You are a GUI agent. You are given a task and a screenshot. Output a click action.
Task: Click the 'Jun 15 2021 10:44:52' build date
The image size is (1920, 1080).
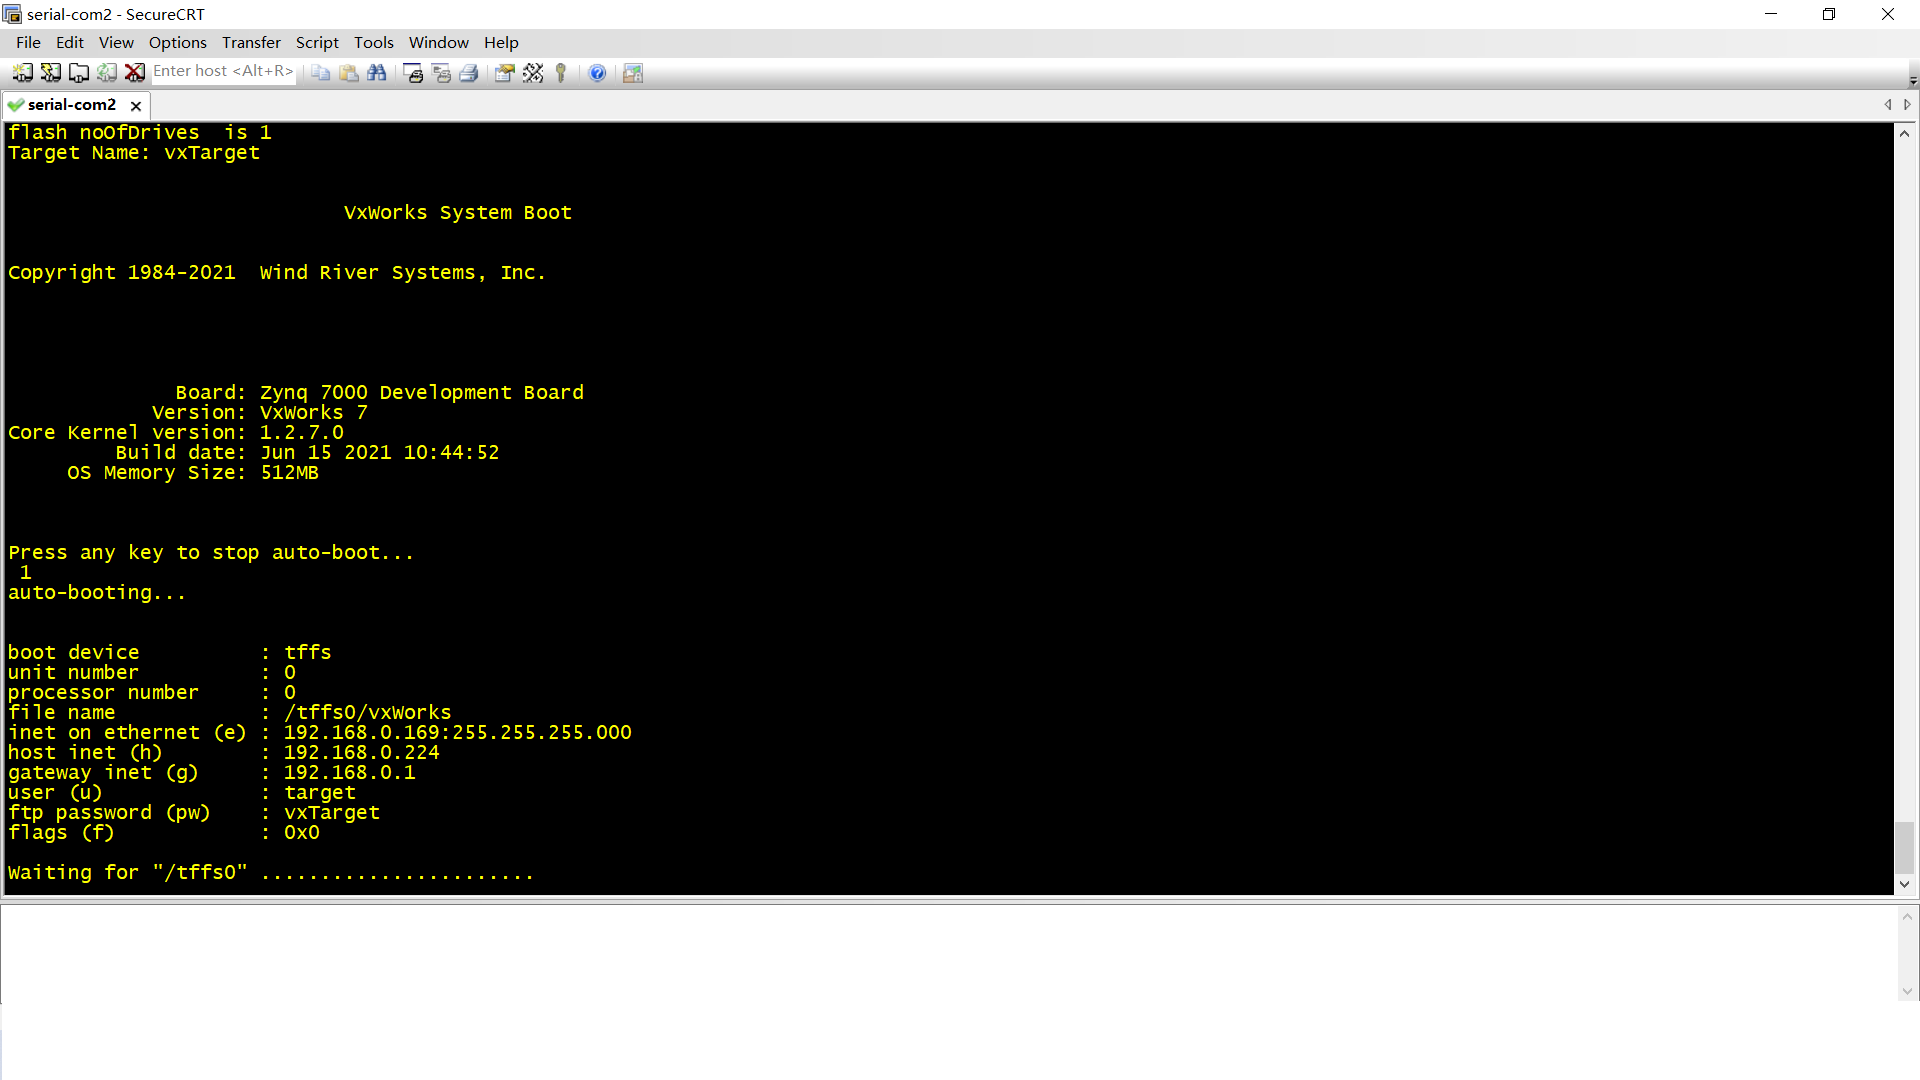(x=380, y=452)
